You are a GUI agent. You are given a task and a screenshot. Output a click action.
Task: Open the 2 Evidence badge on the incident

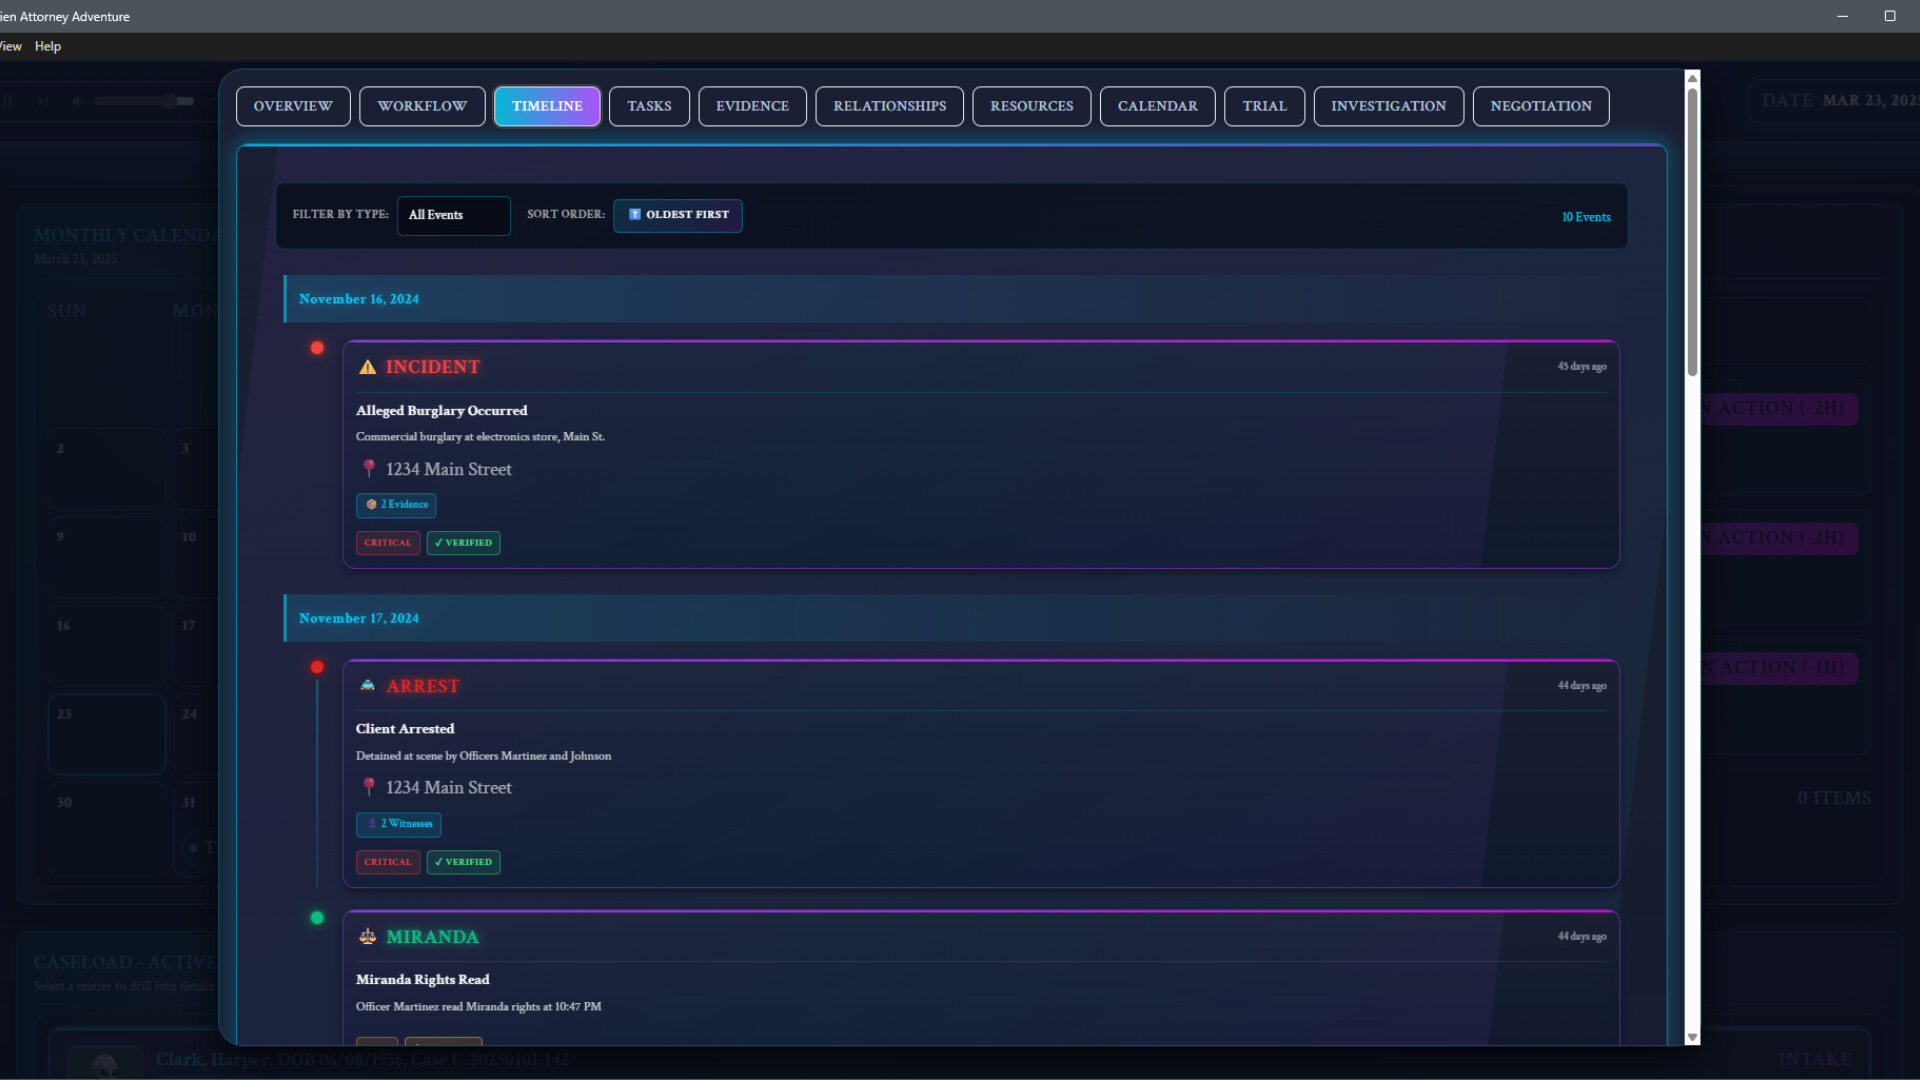click(x=395, y=505)
